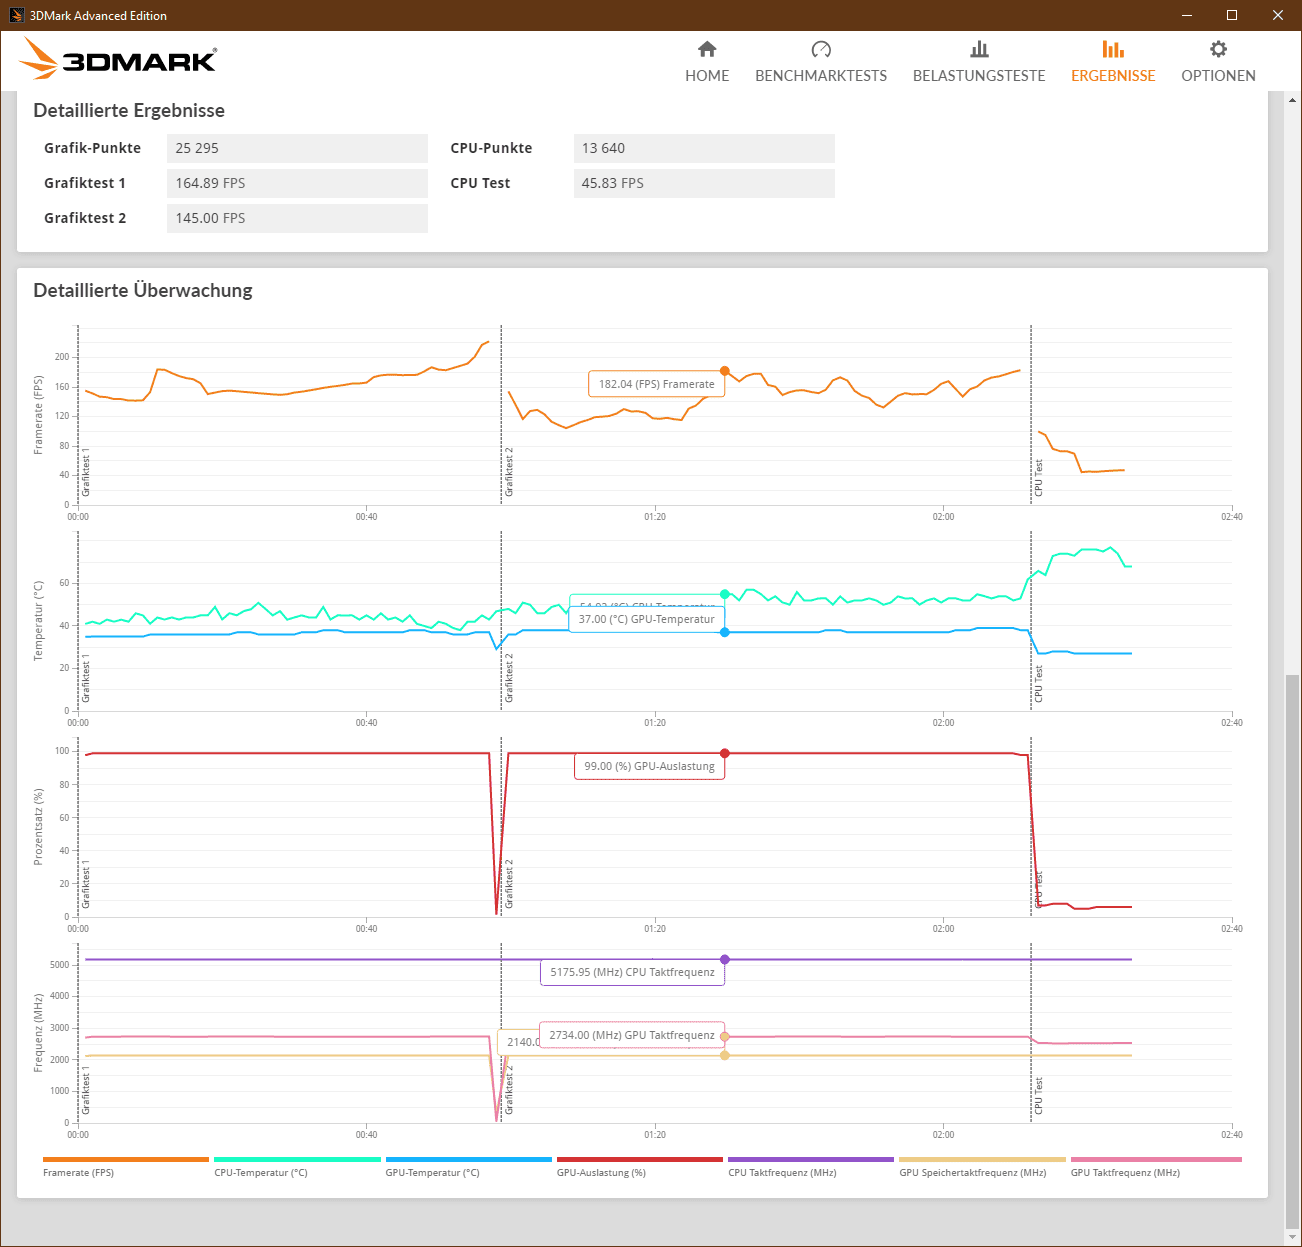Click the green CPU-Temperatur data point marker
Image resolution: width=1302 pixels, height=1247 pixels.
pos(725,594)
